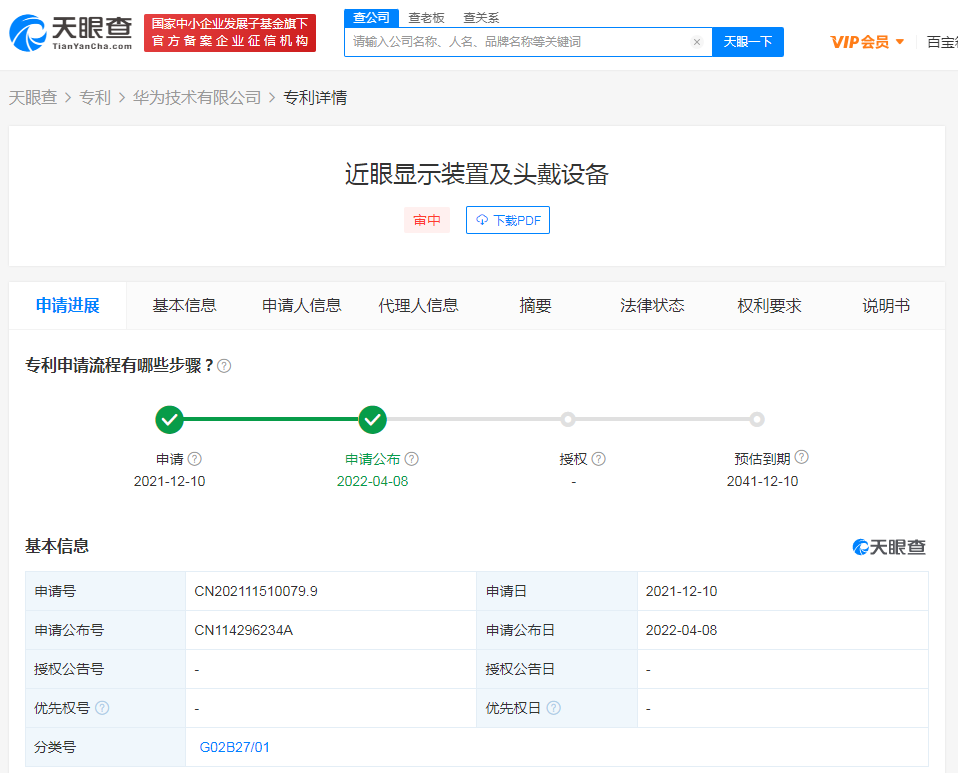
Task: Click the 2041-12-10 expiry date
Action: click(x=762, y=482)
